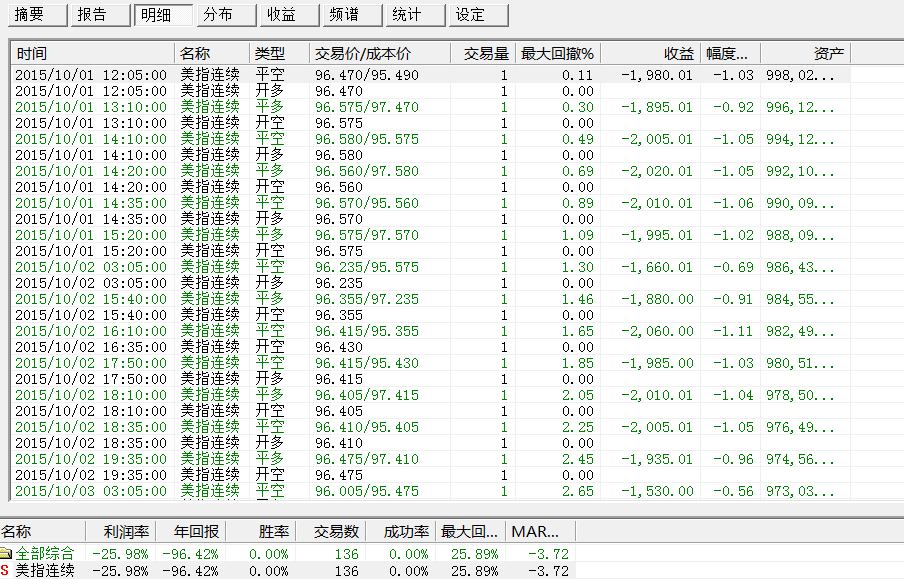
Task: Sort by the 最大回撤% column header
Action: click(x=557, y=53)
